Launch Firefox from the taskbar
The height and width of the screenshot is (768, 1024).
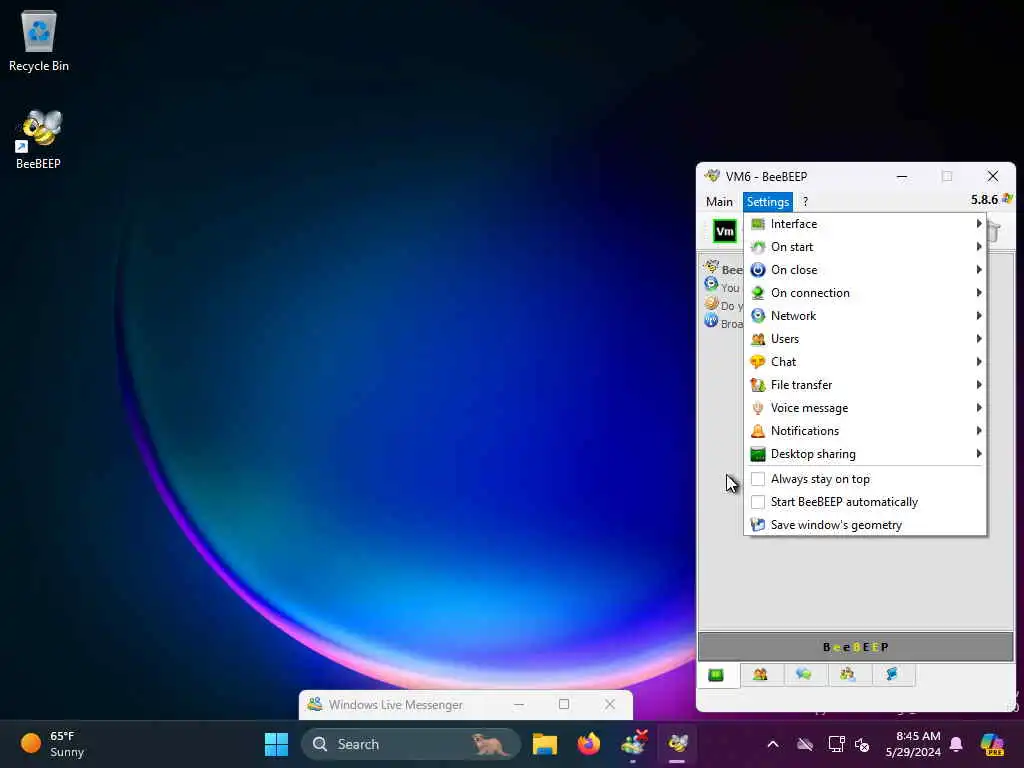click(x=588, y=744)
